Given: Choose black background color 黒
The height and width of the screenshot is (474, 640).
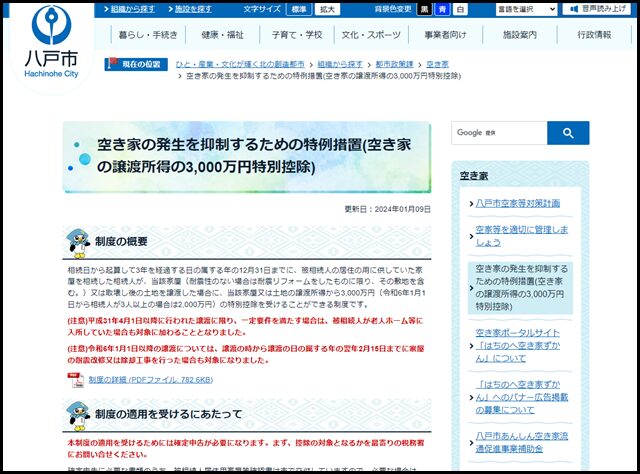Looking at the screenshot, I should click(424, 9).
